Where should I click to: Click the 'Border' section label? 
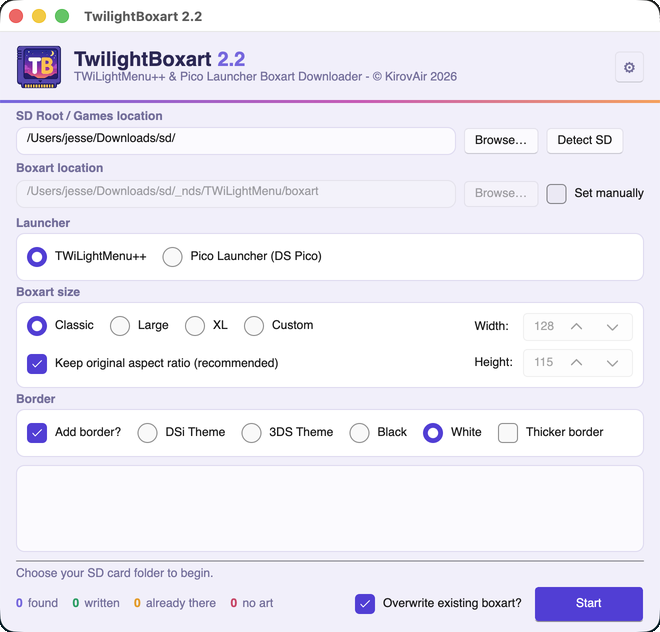pyautogui.click(x=36, y=399)
